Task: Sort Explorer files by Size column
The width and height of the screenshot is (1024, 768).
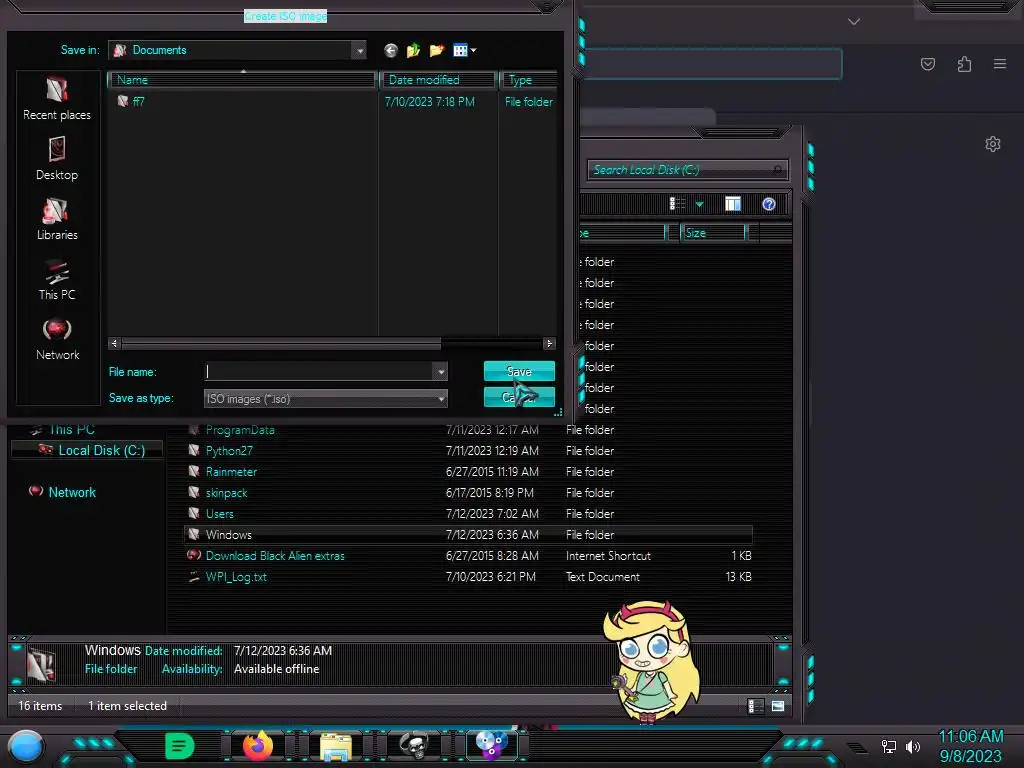Action: (x=712, y=233)
